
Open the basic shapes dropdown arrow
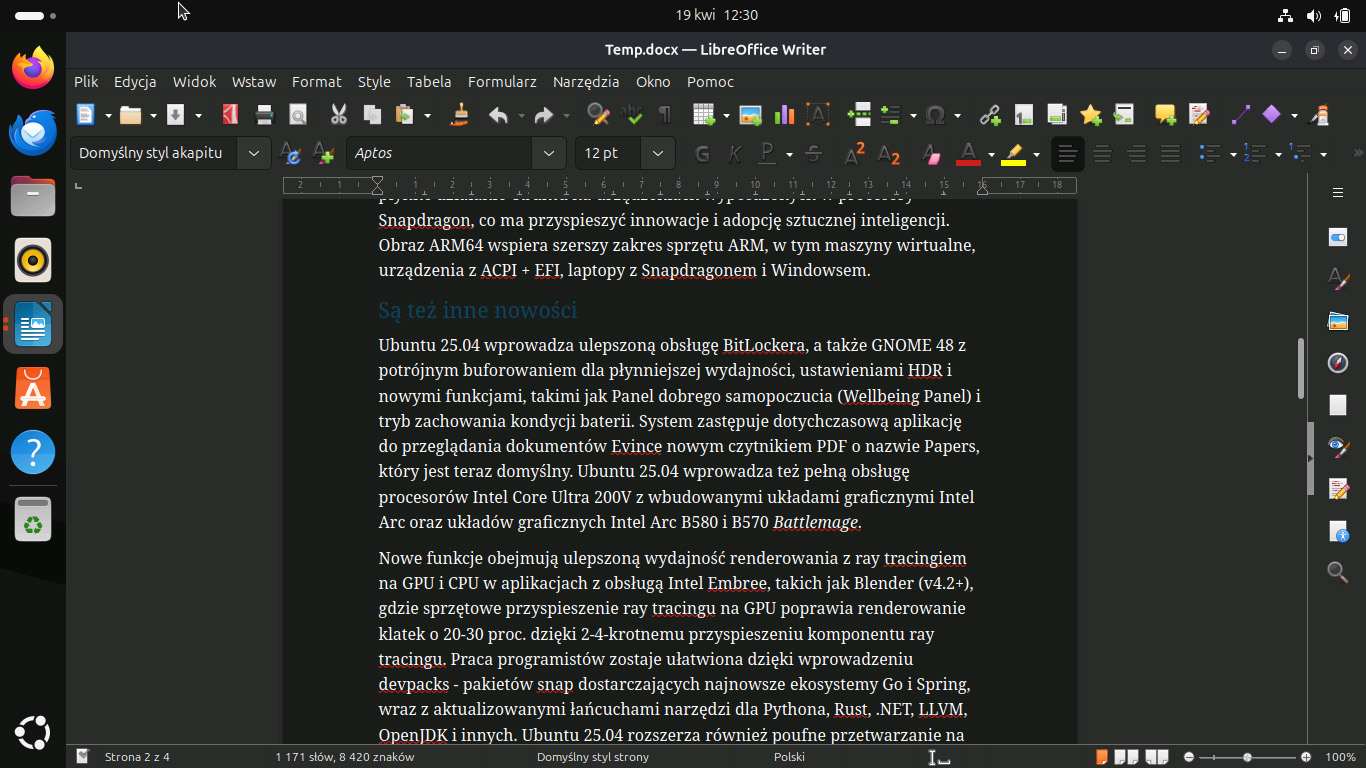(x=1294, y=116)
